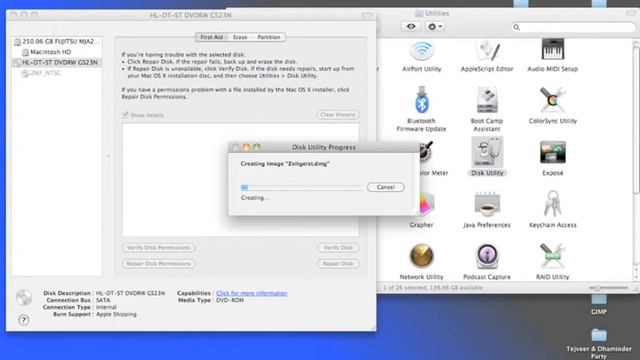Click Quick Look eye icon in Finder toolbar
The width and height of the screenshot is (640, 360).
click(411, 27)
